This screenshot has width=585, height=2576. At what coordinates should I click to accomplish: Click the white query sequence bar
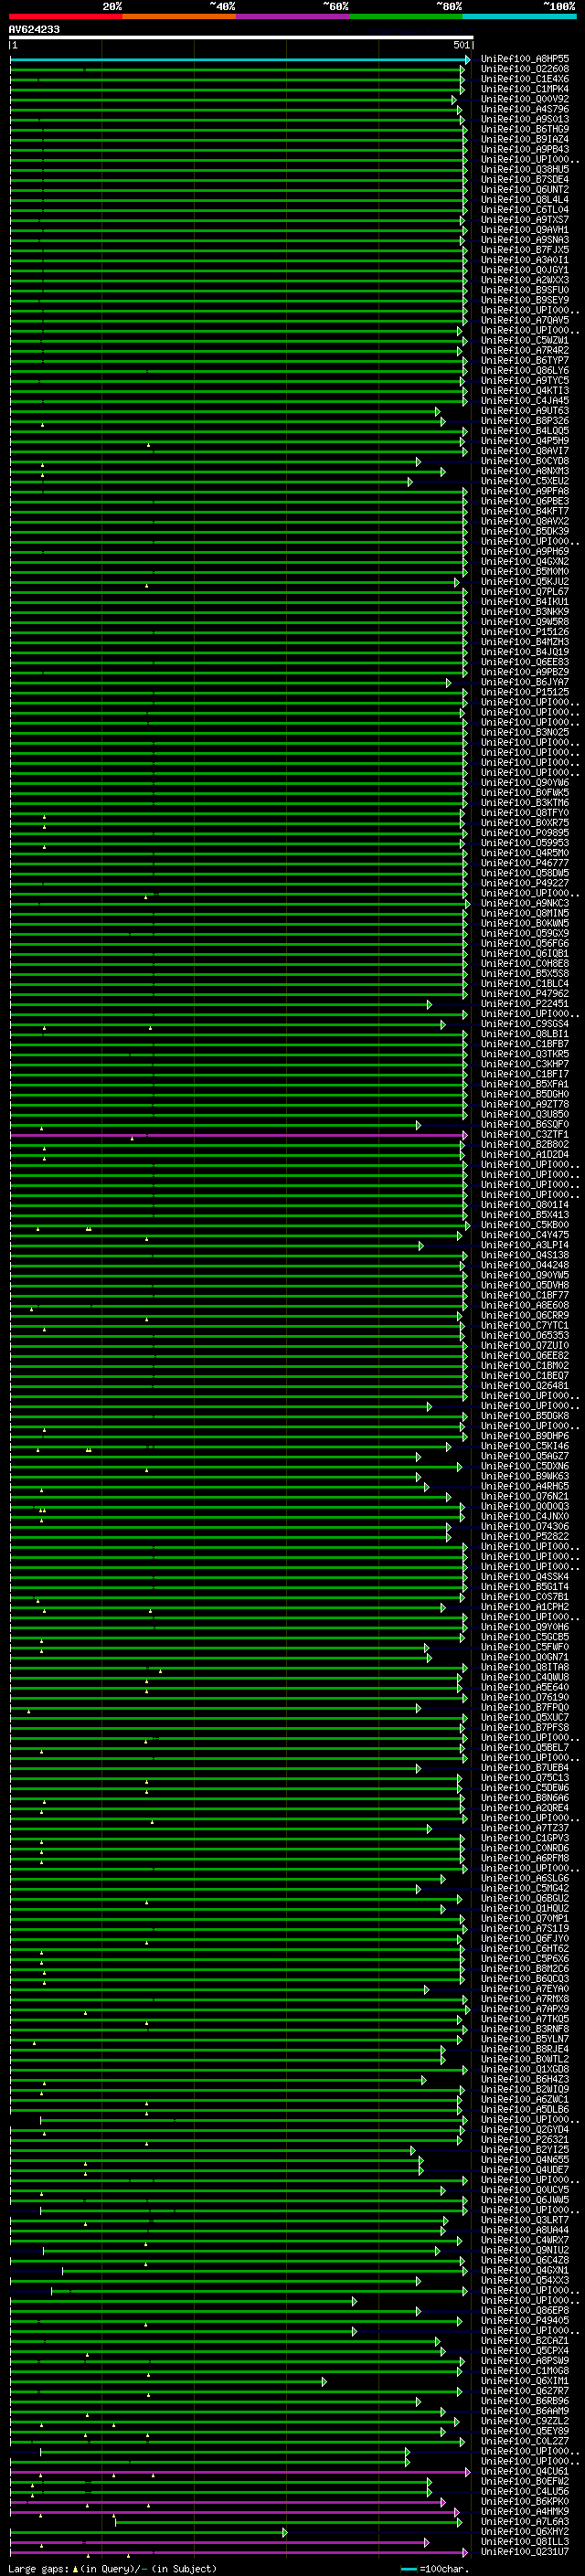coord(241,38)
